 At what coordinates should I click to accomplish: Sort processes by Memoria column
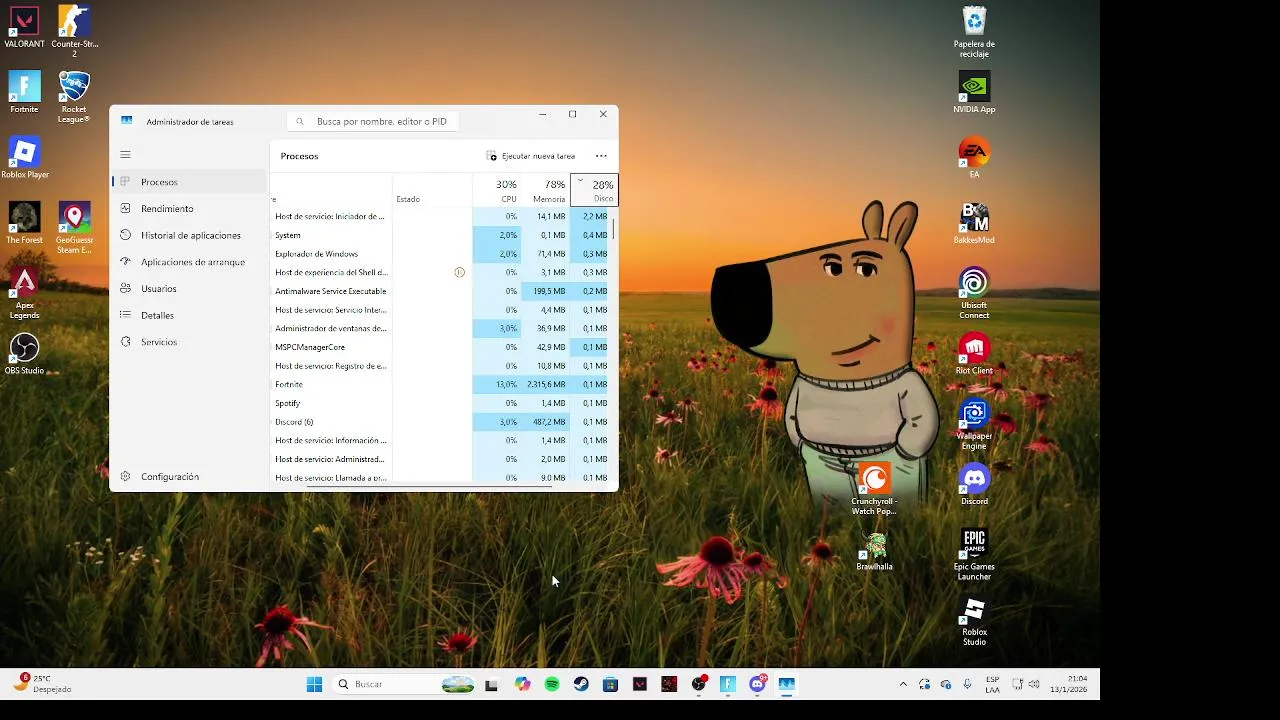[545, 190]
